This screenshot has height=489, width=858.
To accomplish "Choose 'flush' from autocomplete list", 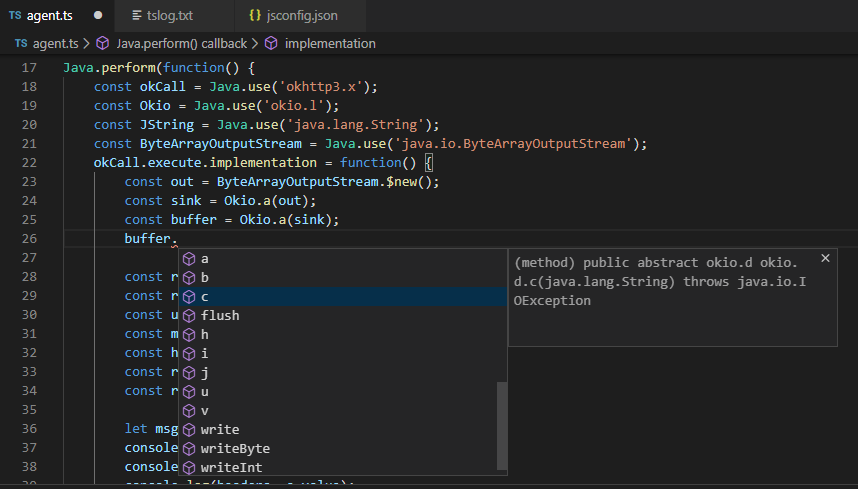I will coord(343,316).
